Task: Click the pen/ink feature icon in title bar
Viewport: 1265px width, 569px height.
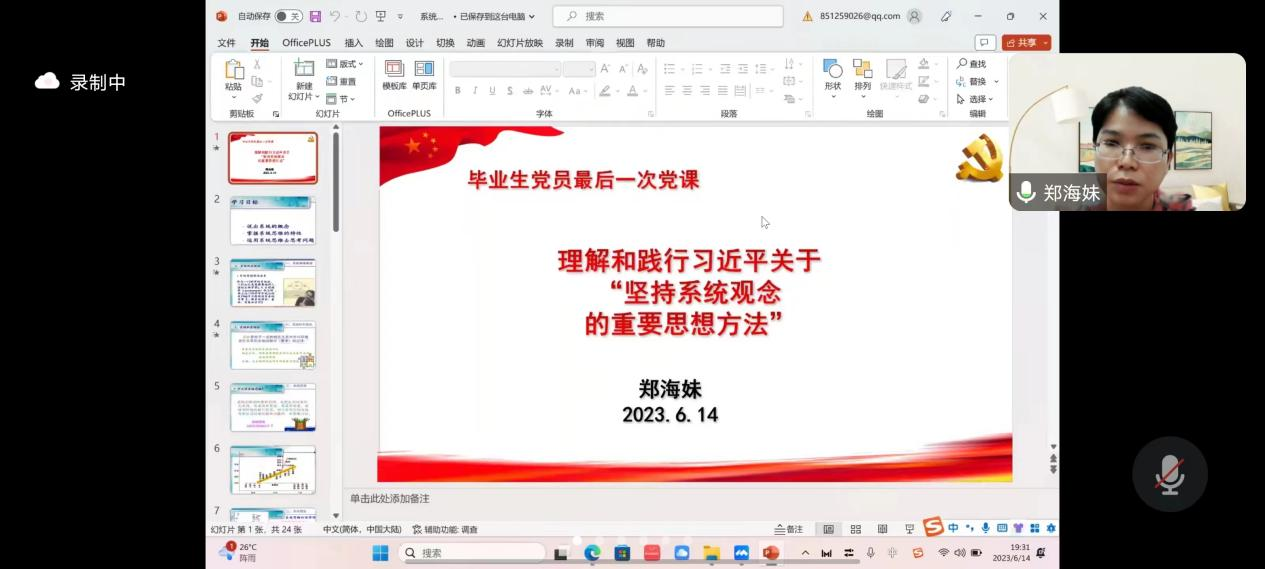Action: click(946, 16)
